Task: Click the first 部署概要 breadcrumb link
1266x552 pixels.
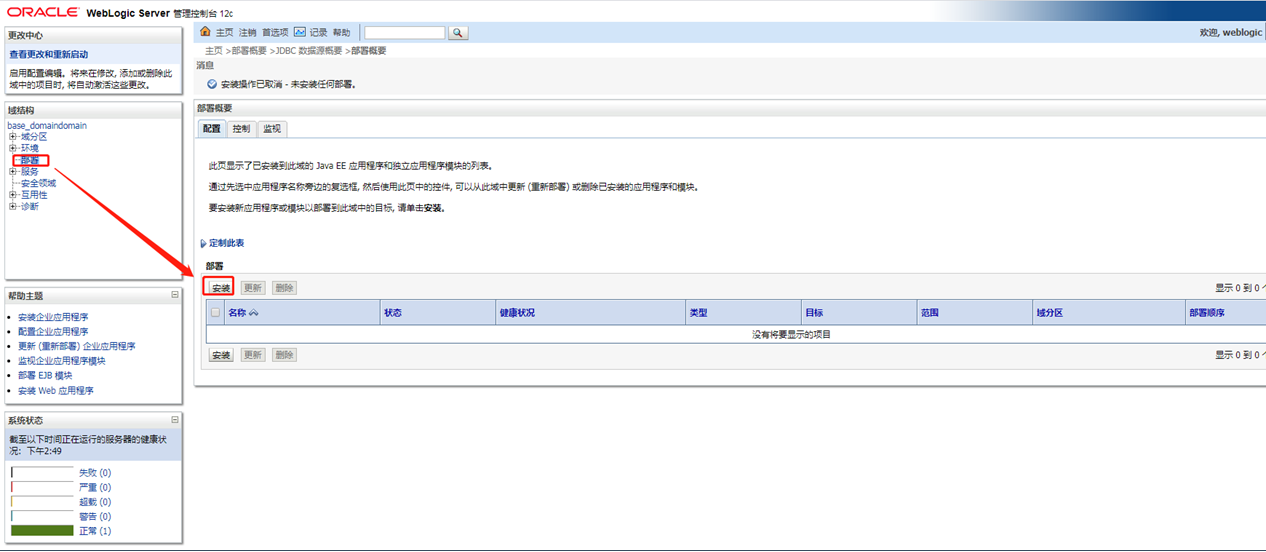Action: tap(249, 51)
